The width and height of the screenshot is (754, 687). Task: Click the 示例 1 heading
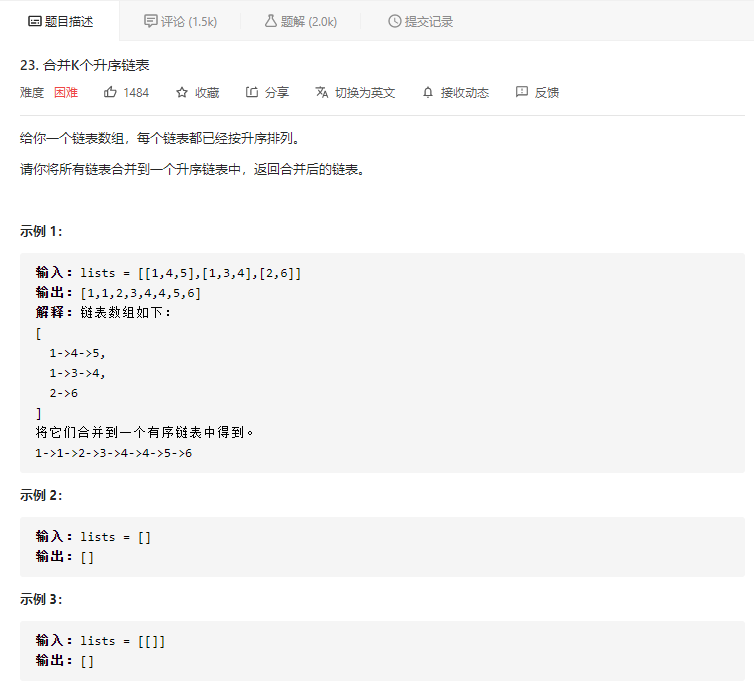tap(41, 231)
